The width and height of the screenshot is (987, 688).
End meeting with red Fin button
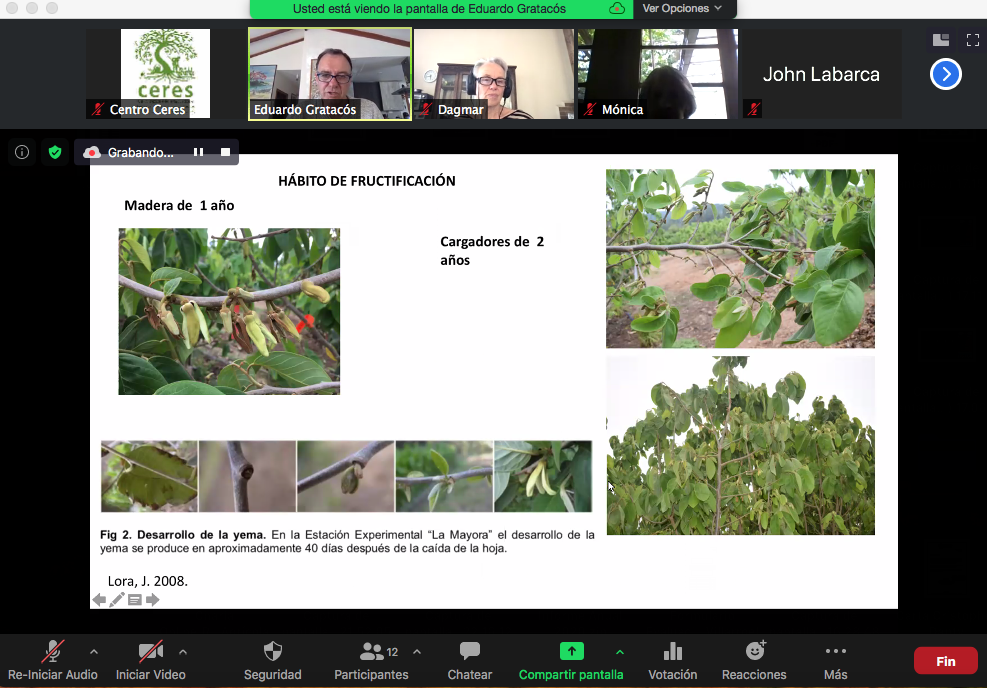(945, 661)
